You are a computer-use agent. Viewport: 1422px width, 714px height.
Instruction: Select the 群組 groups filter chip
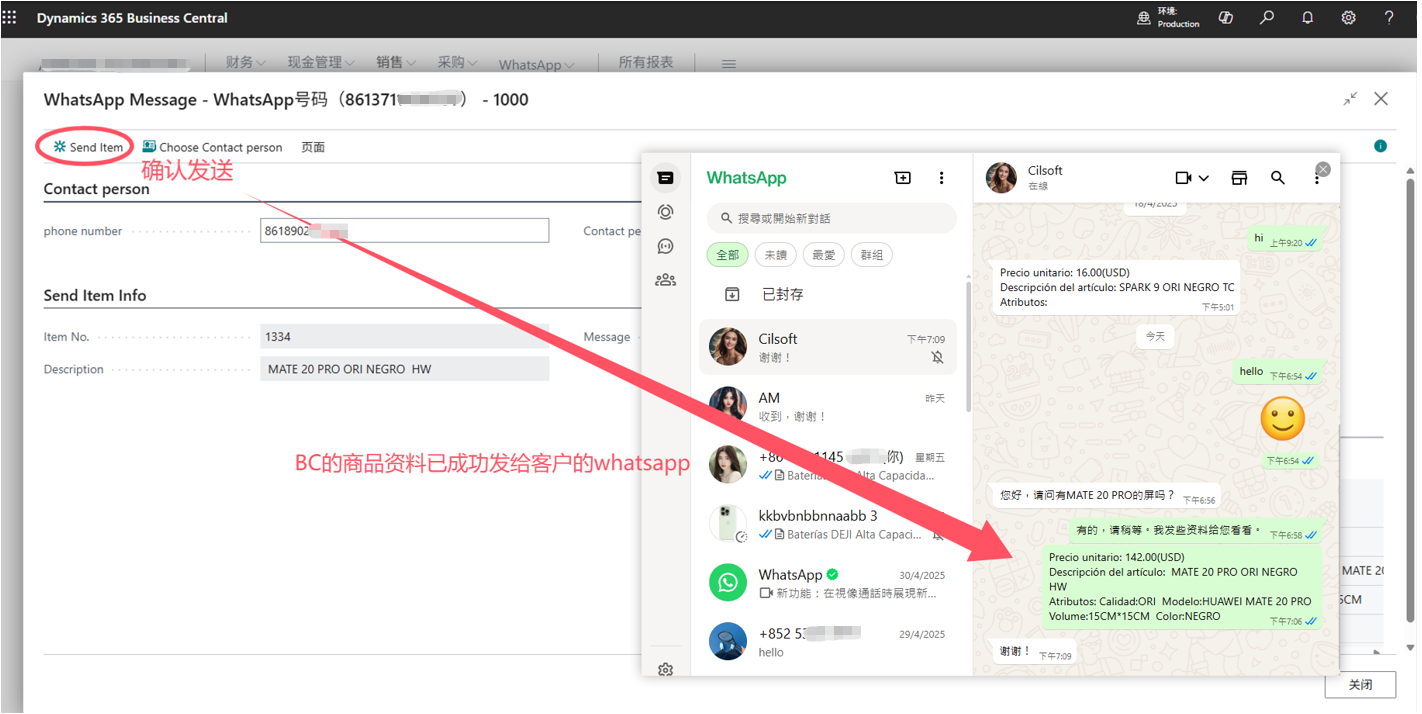(871, 255)
